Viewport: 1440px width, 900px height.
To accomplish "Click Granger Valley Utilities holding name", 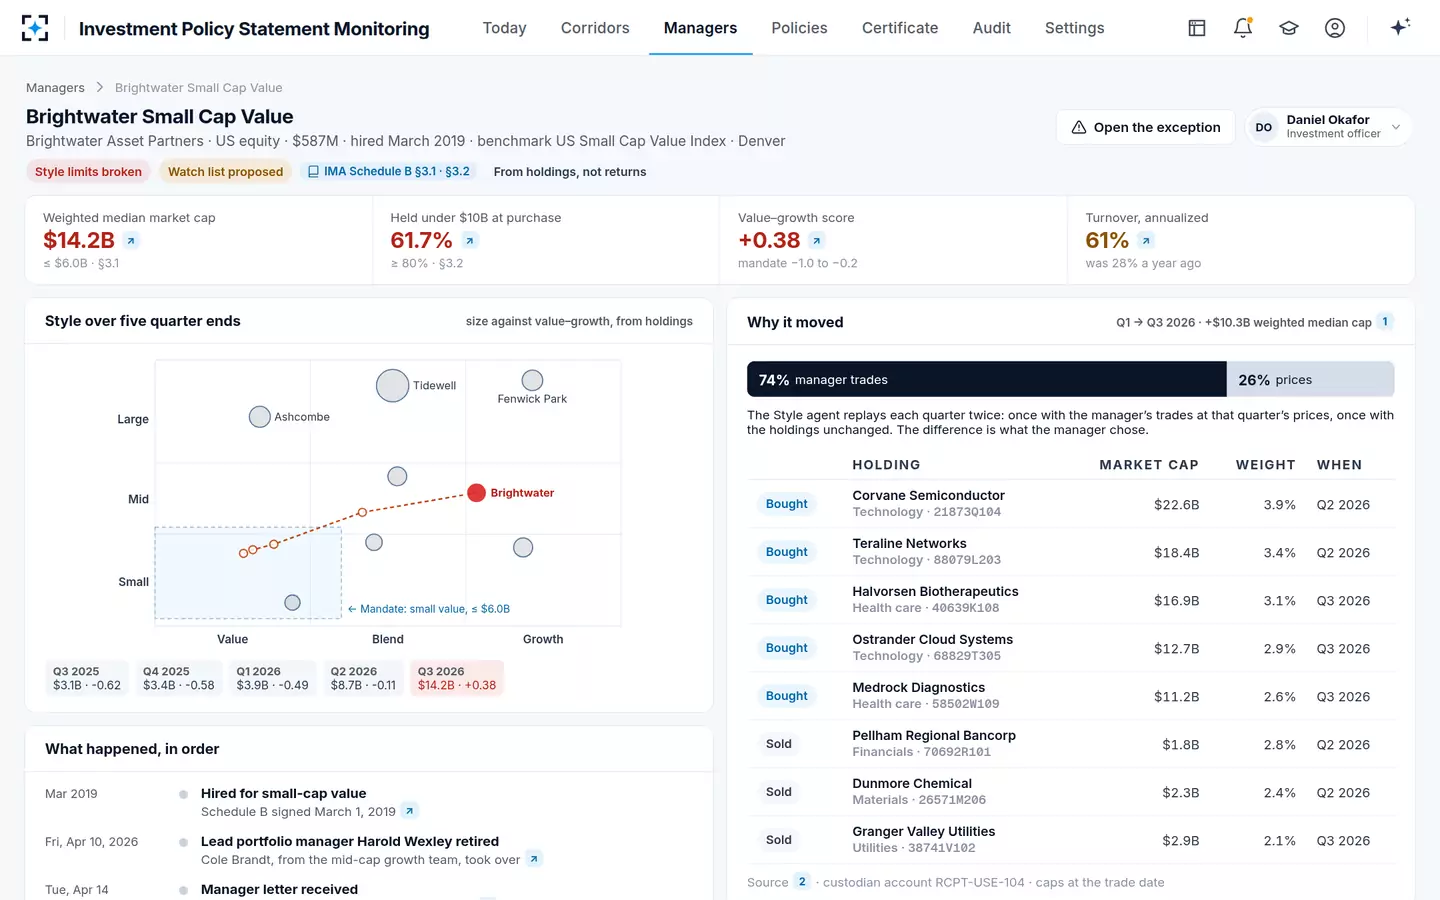I will (x=923, y=831).
